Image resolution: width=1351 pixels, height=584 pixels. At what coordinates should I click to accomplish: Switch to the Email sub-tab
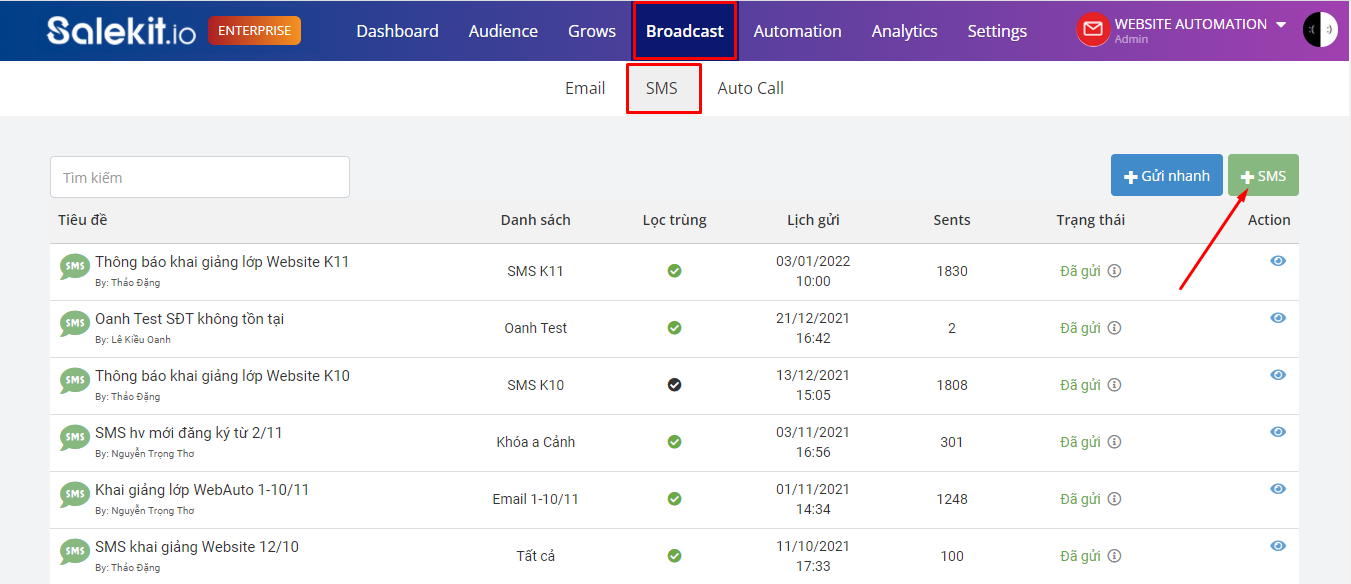[585, 88]
